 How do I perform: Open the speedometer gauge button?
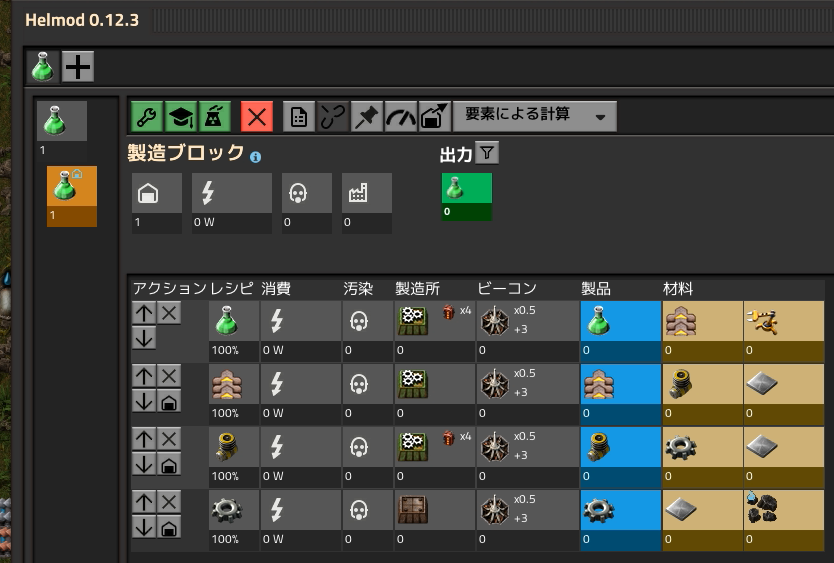[x=401, y=116]
